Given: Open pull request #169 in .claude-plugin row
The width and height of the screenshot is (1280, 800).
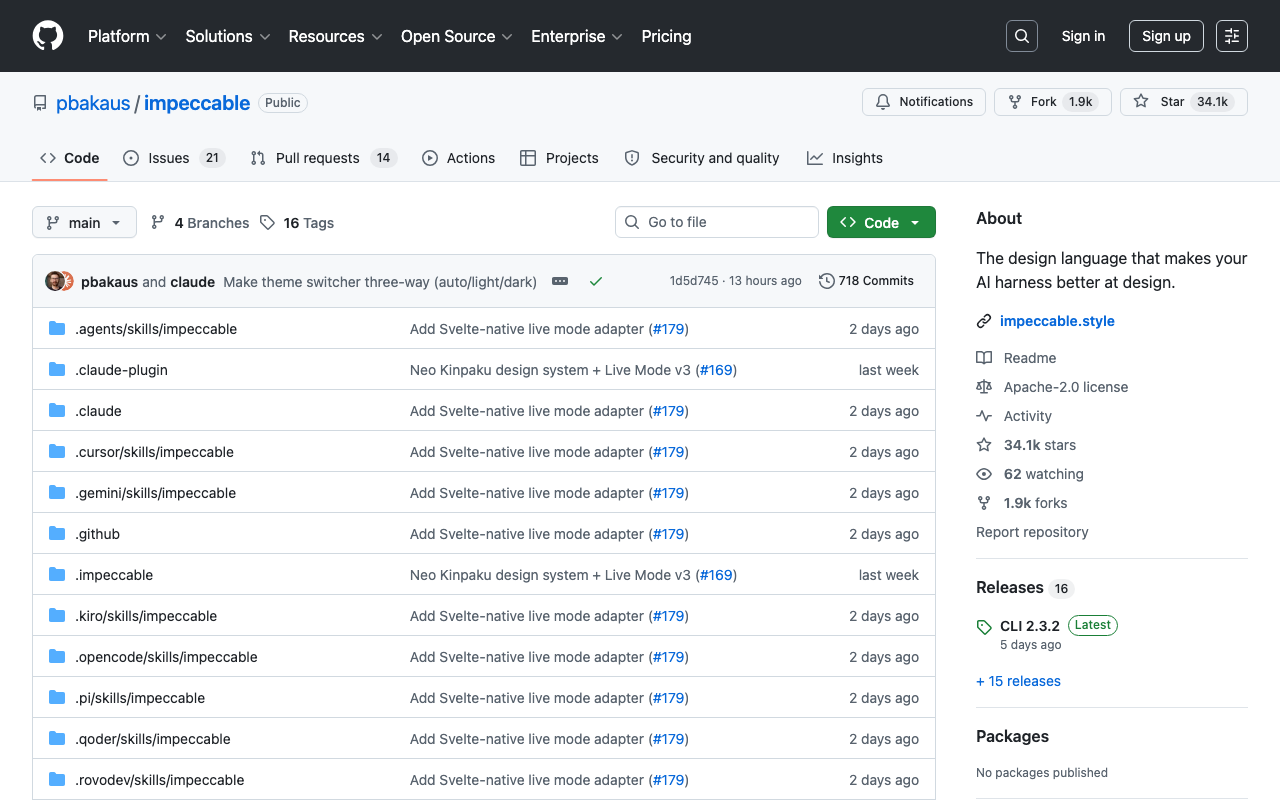Looking at the screenshot, I should coord(716,370).
